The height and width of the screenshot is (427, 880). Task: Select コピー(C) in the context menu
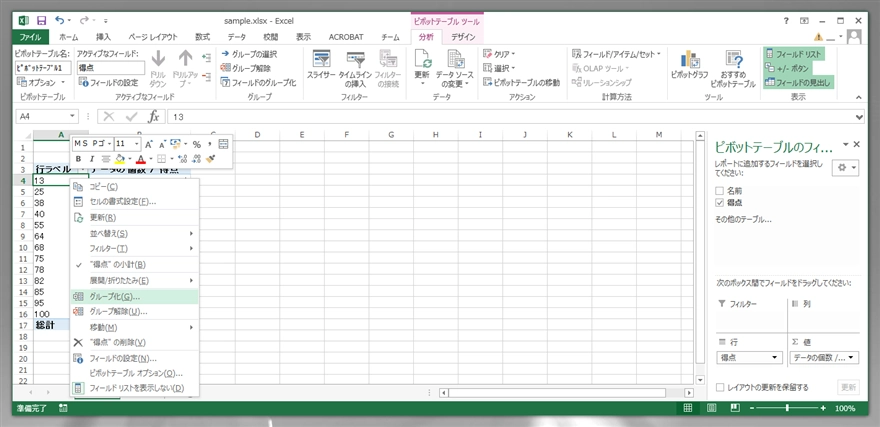(x=135, y=186)
